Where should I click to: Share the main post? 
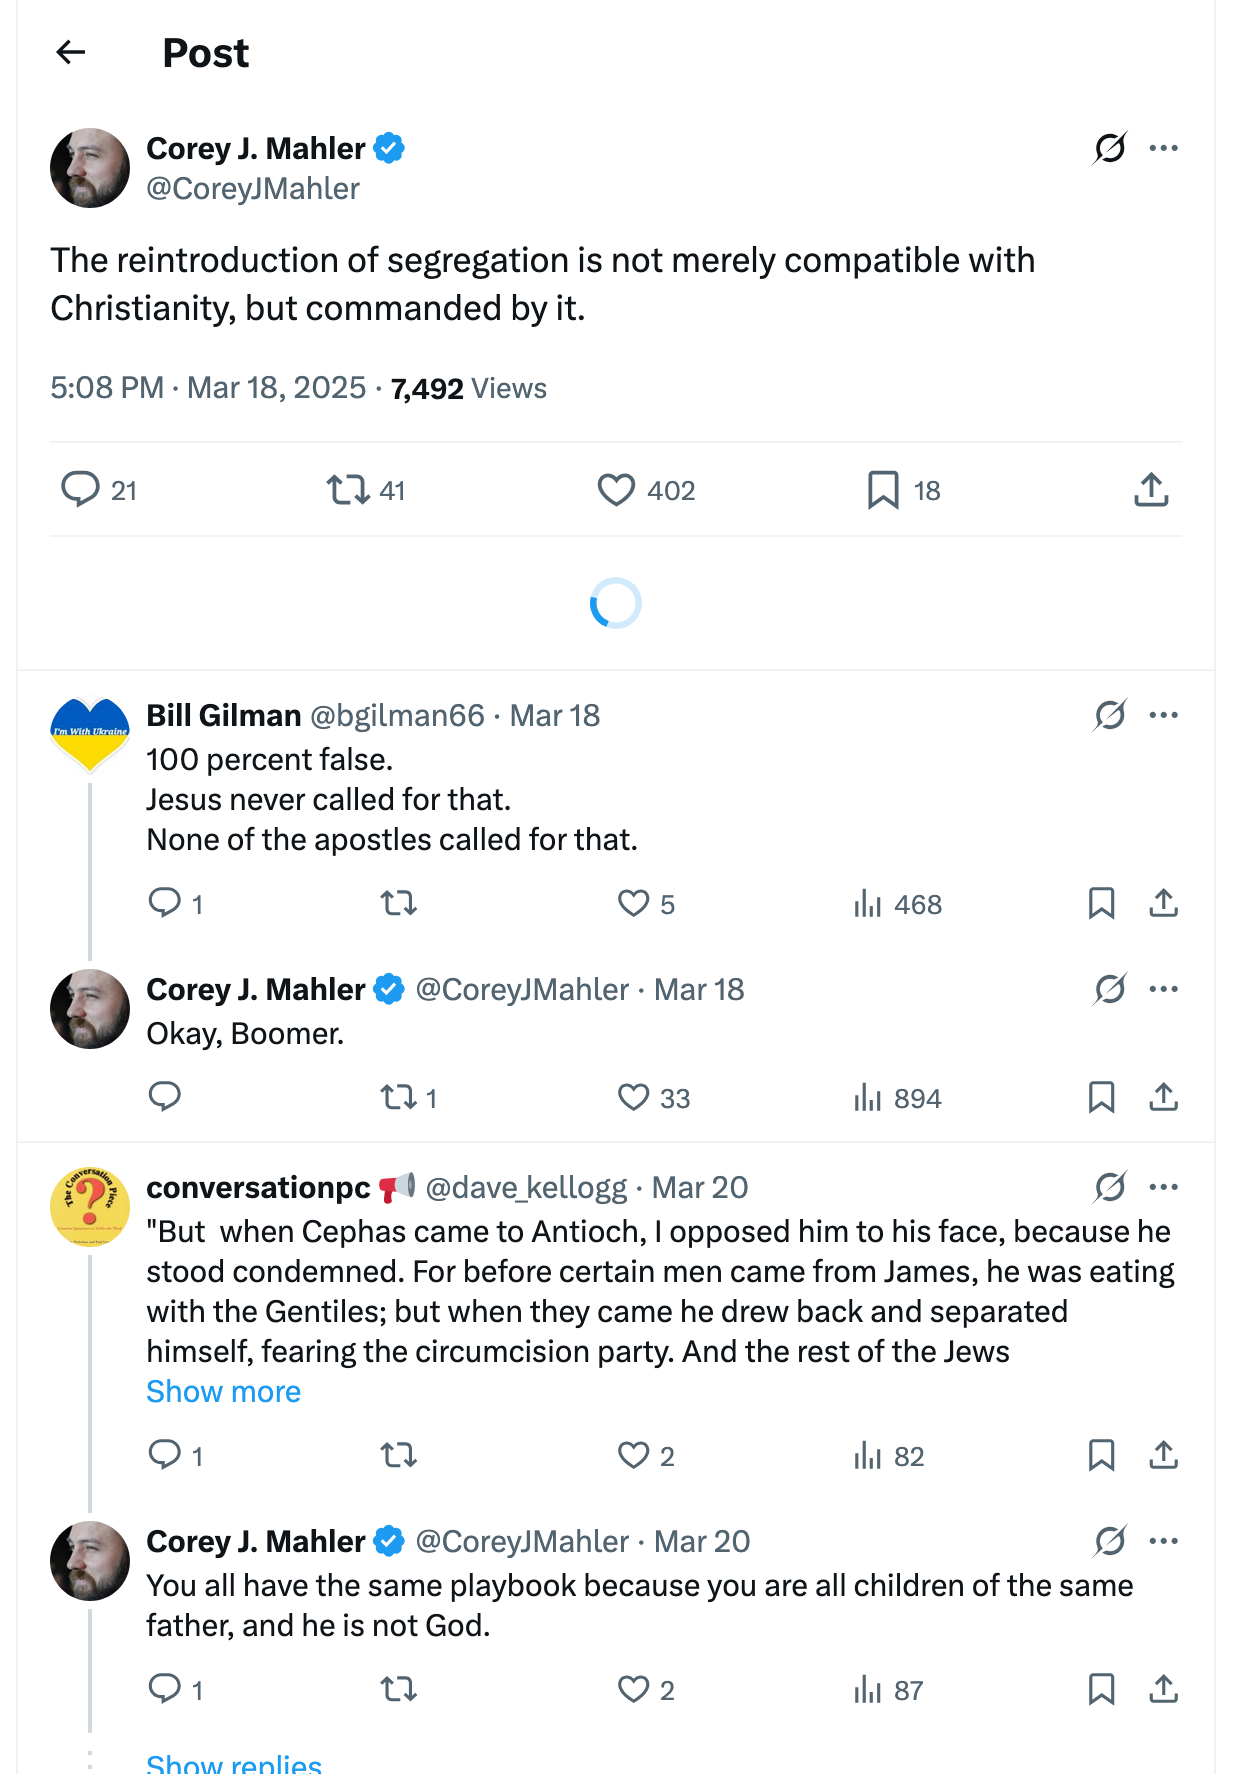tap(1151, 490)
